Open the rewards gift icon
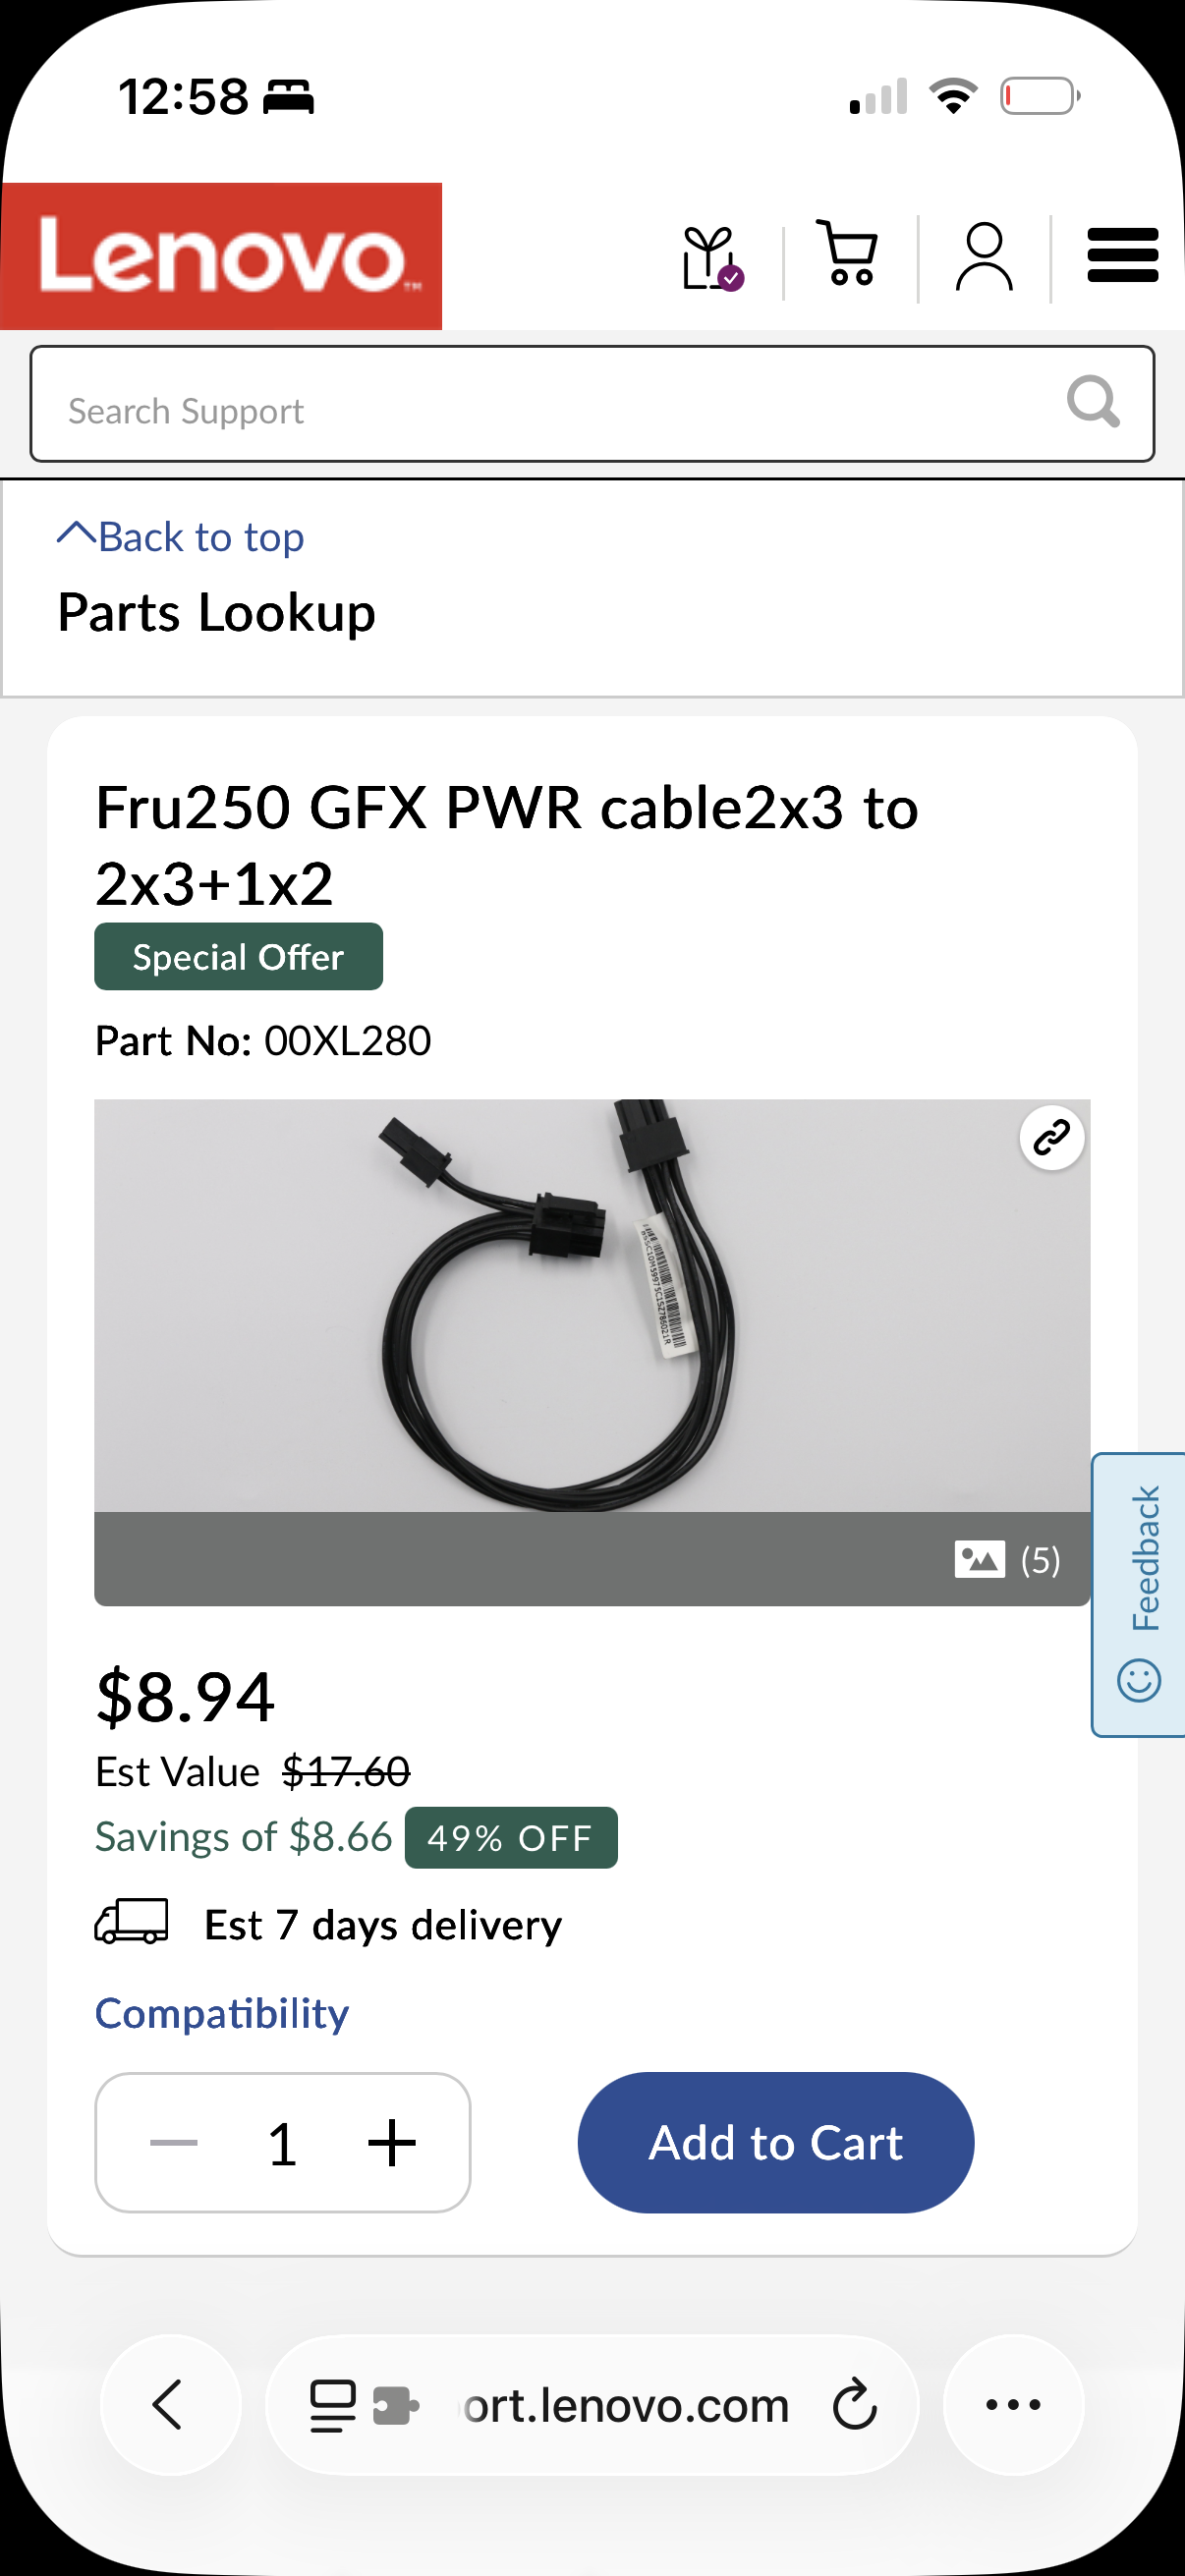The image size is (1185, 2576). point(711,258)
